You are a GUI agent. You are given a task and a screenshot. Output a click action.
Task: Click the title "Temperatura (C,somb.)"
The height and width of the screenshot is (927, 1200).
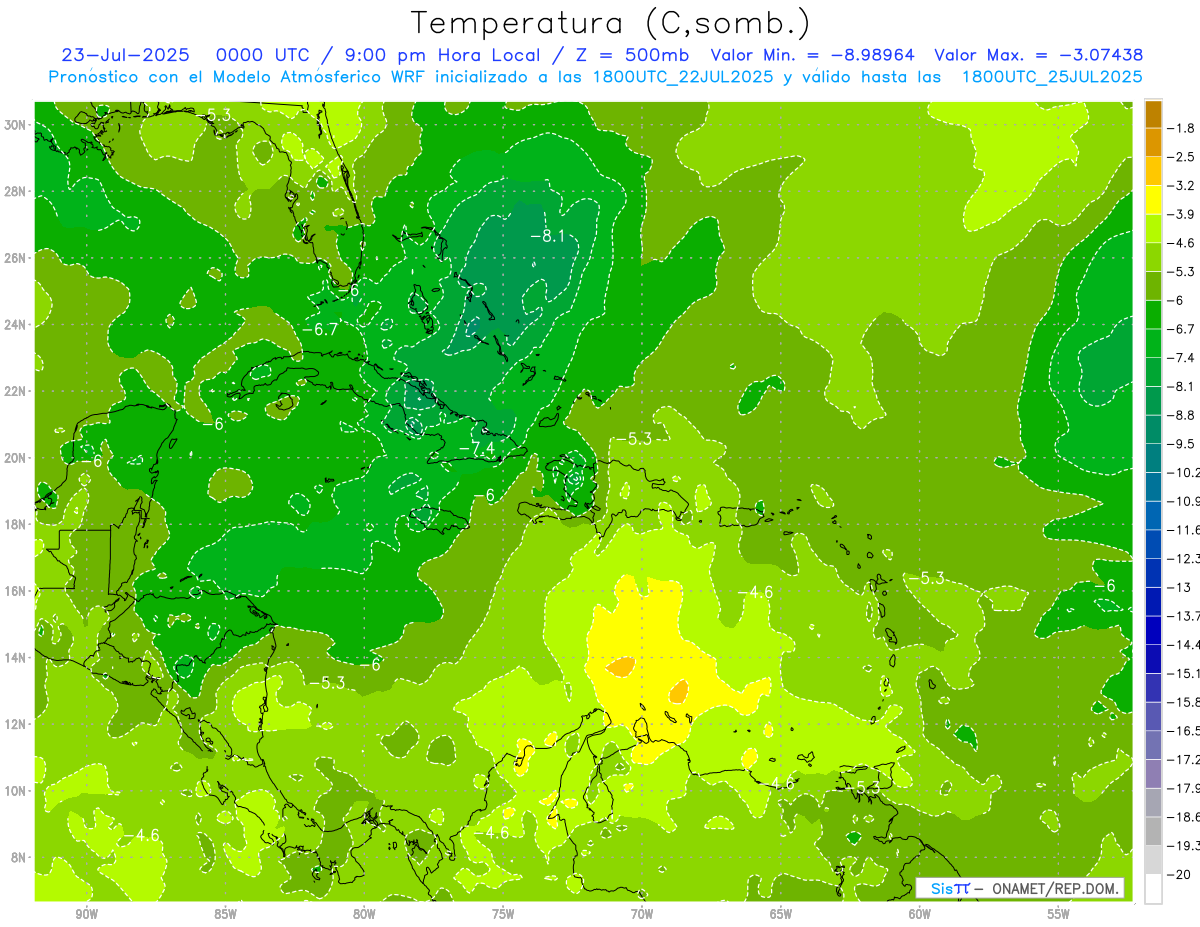click(611, 23)
